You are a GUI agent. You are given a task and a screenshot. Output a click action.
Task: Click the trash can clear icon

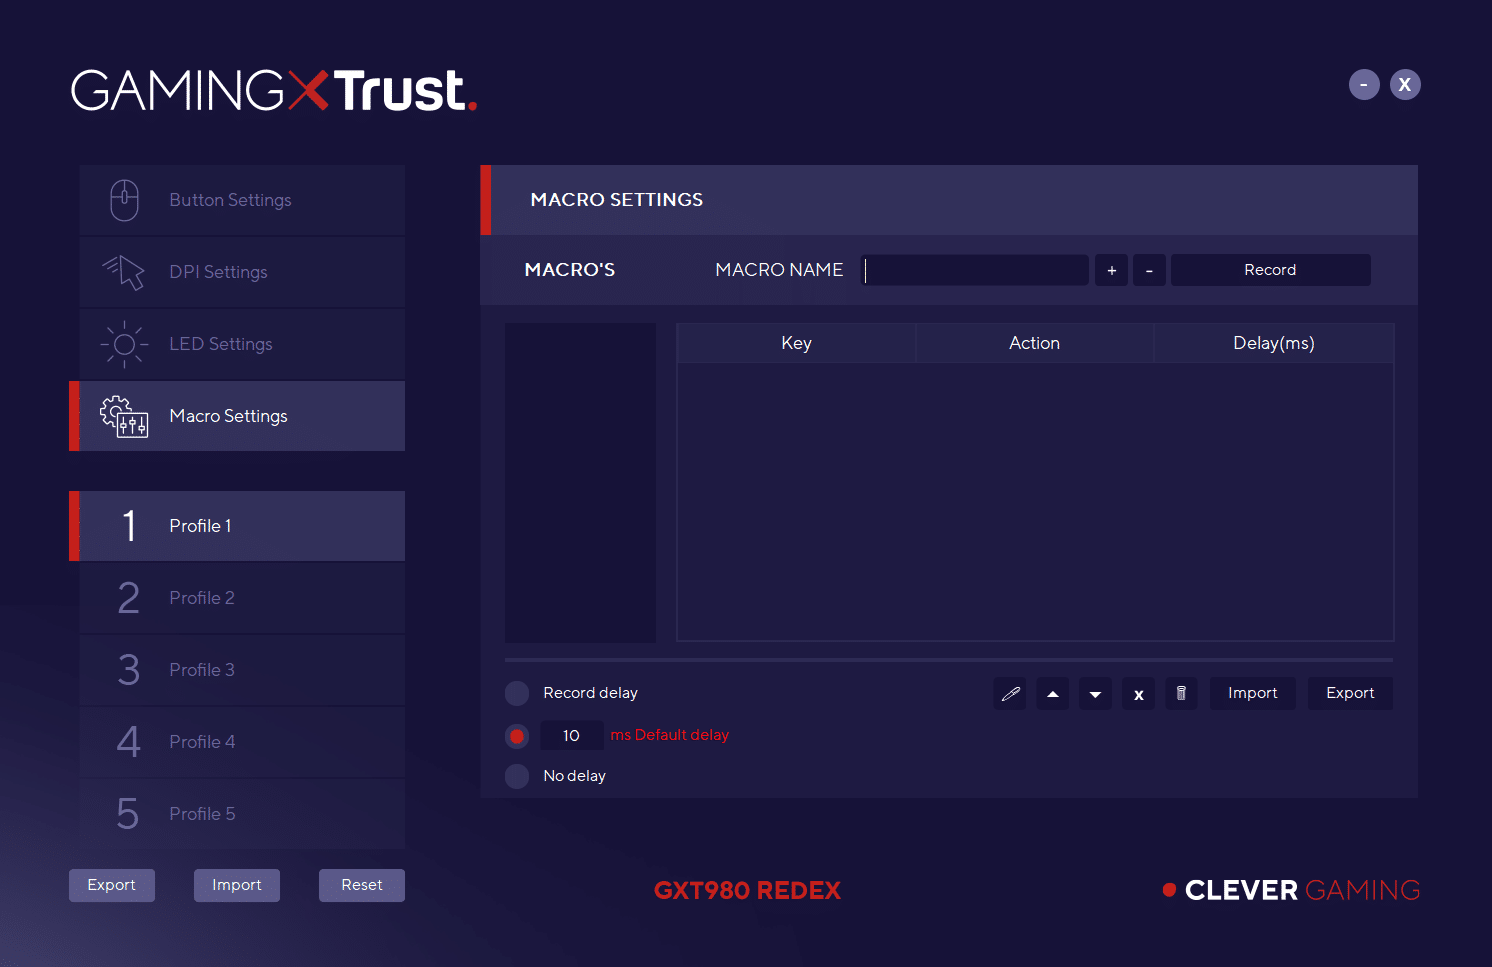1181,693
